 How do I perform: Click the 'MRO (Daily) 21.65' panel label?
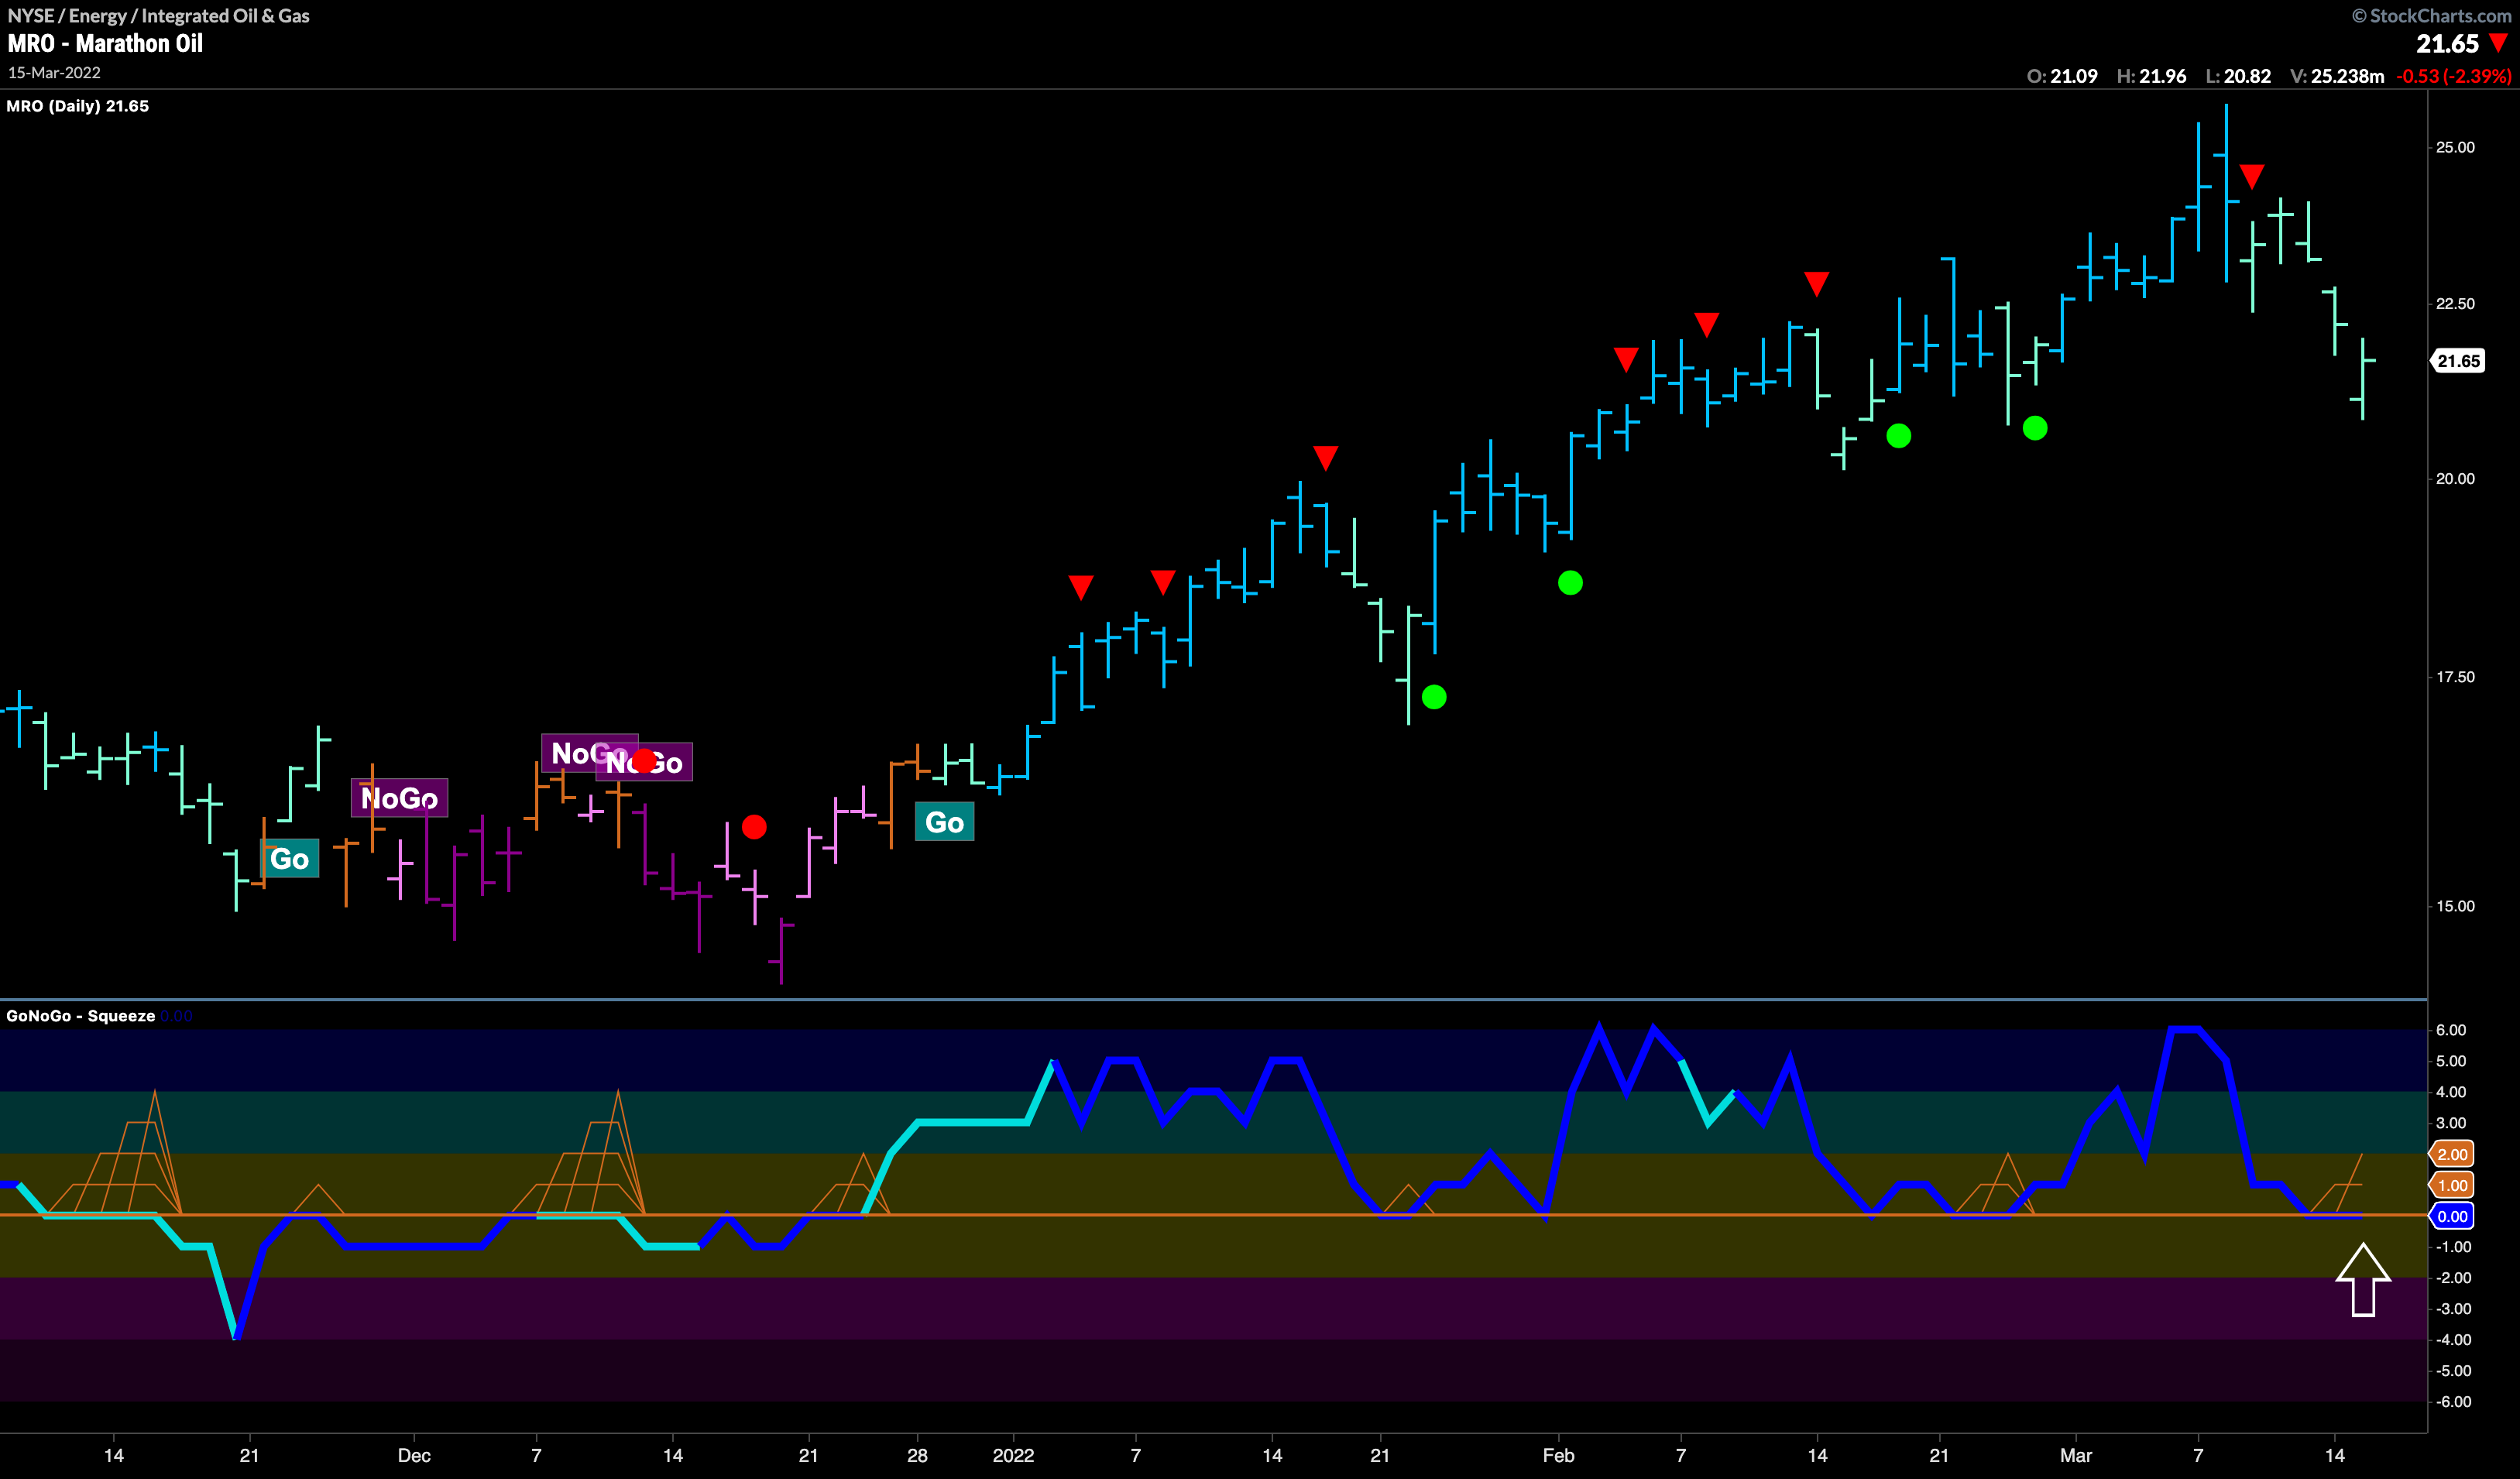click(x=78, y=106)
